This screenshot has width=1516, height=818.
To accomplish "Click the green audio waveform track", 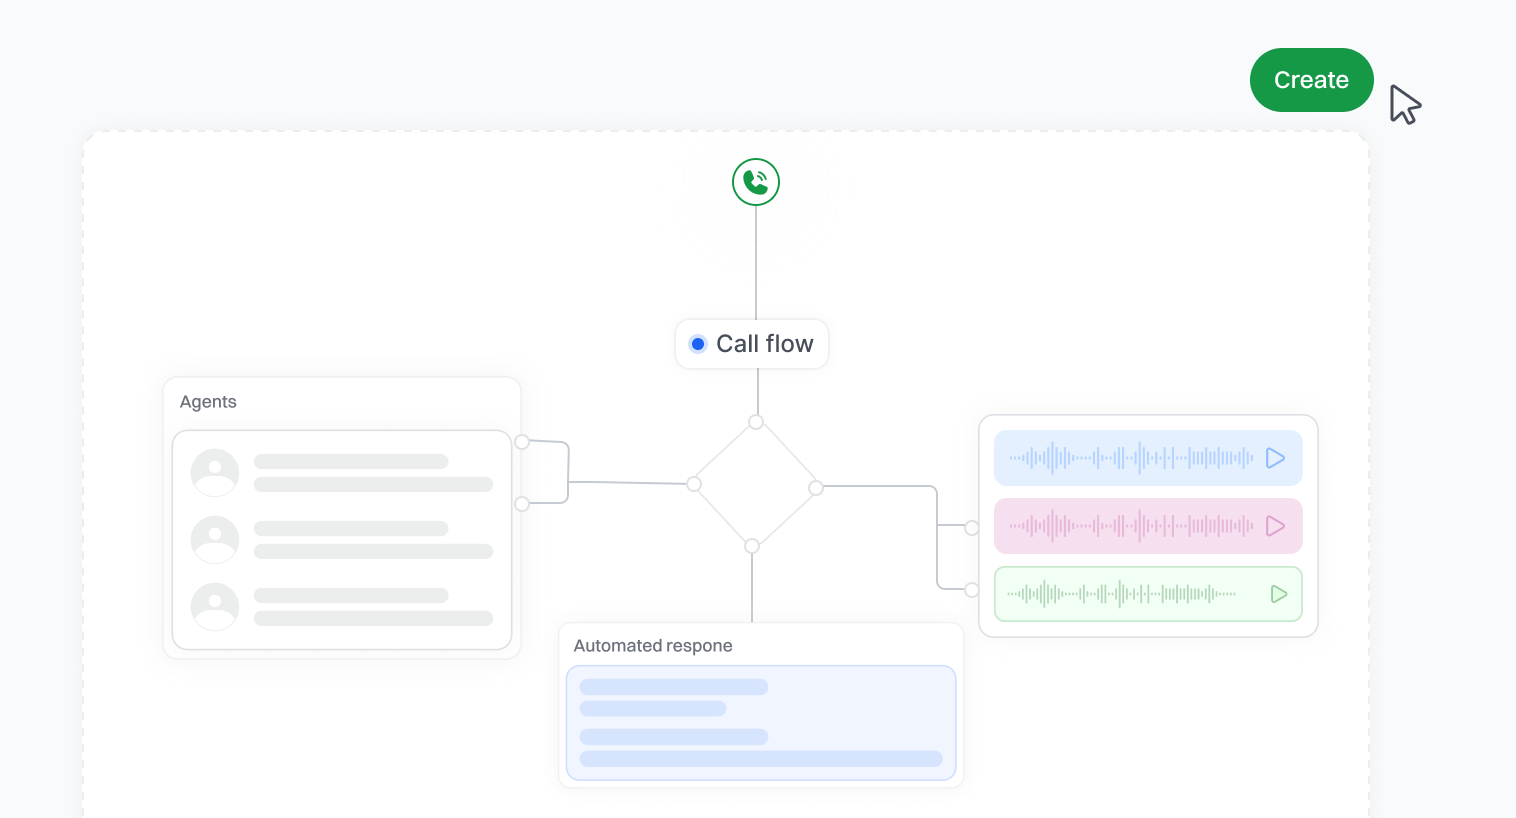I will [x=1120, y=594].
